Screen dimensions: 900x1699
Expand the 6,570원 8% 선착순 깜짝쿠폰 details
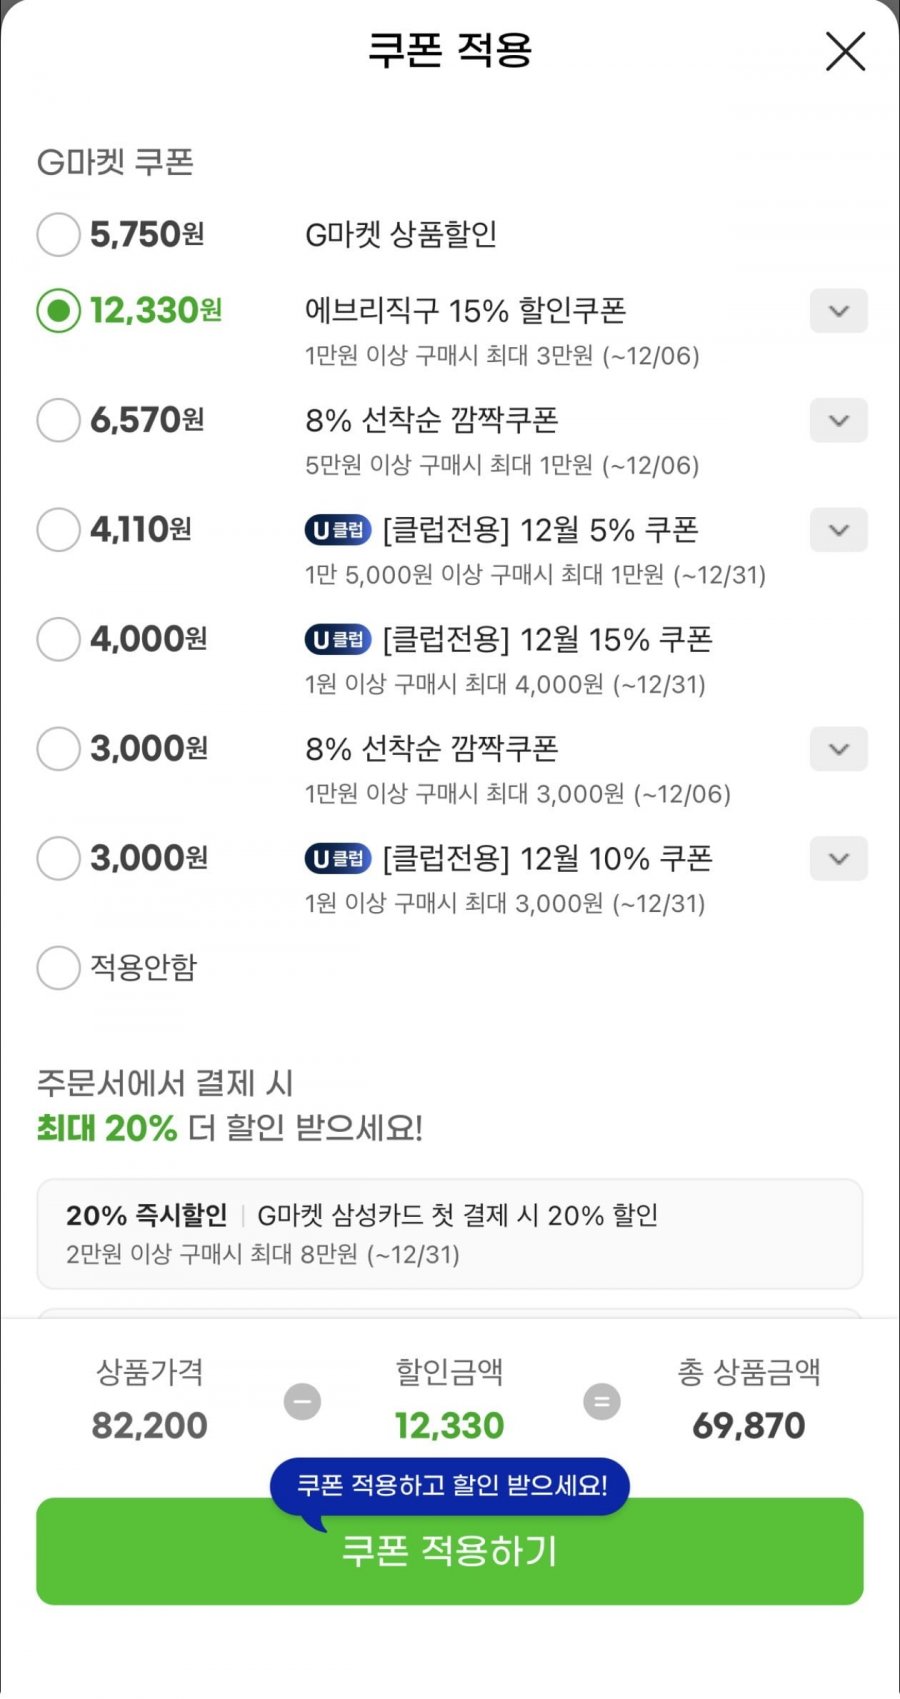pyautogui.click(x=838, y=420)
